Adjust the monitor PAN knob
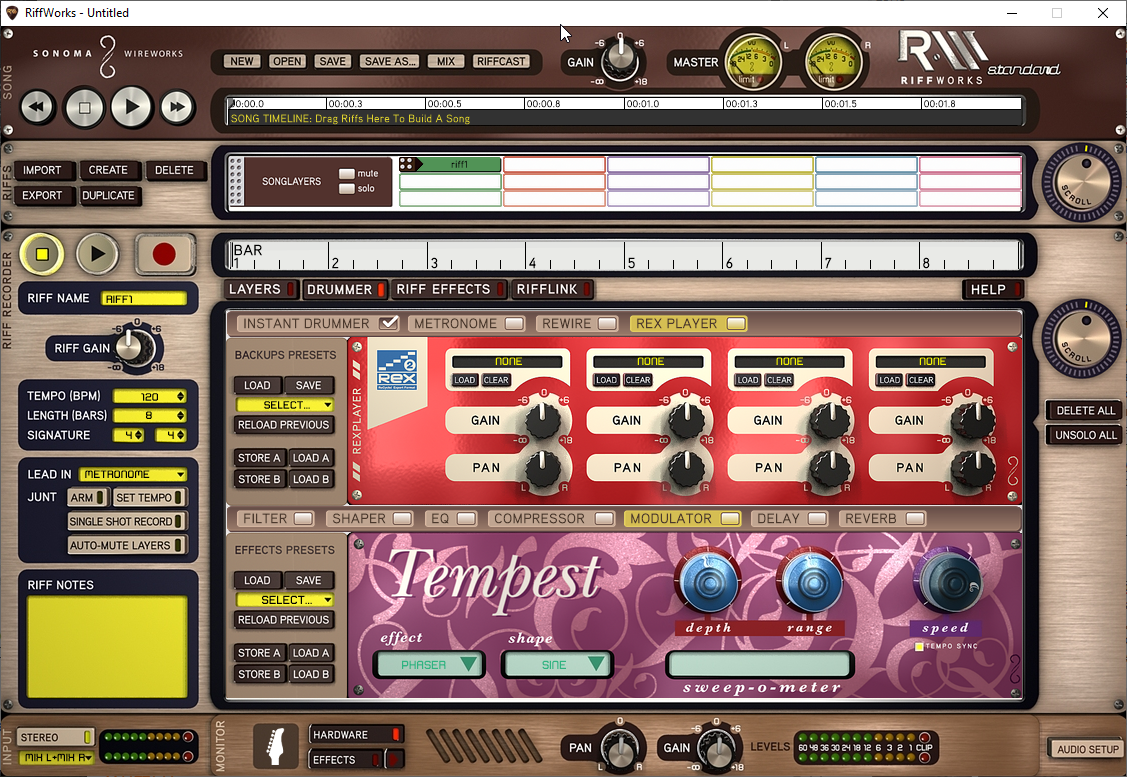Viewport: 1127px width, 777px height. [620, 748]
